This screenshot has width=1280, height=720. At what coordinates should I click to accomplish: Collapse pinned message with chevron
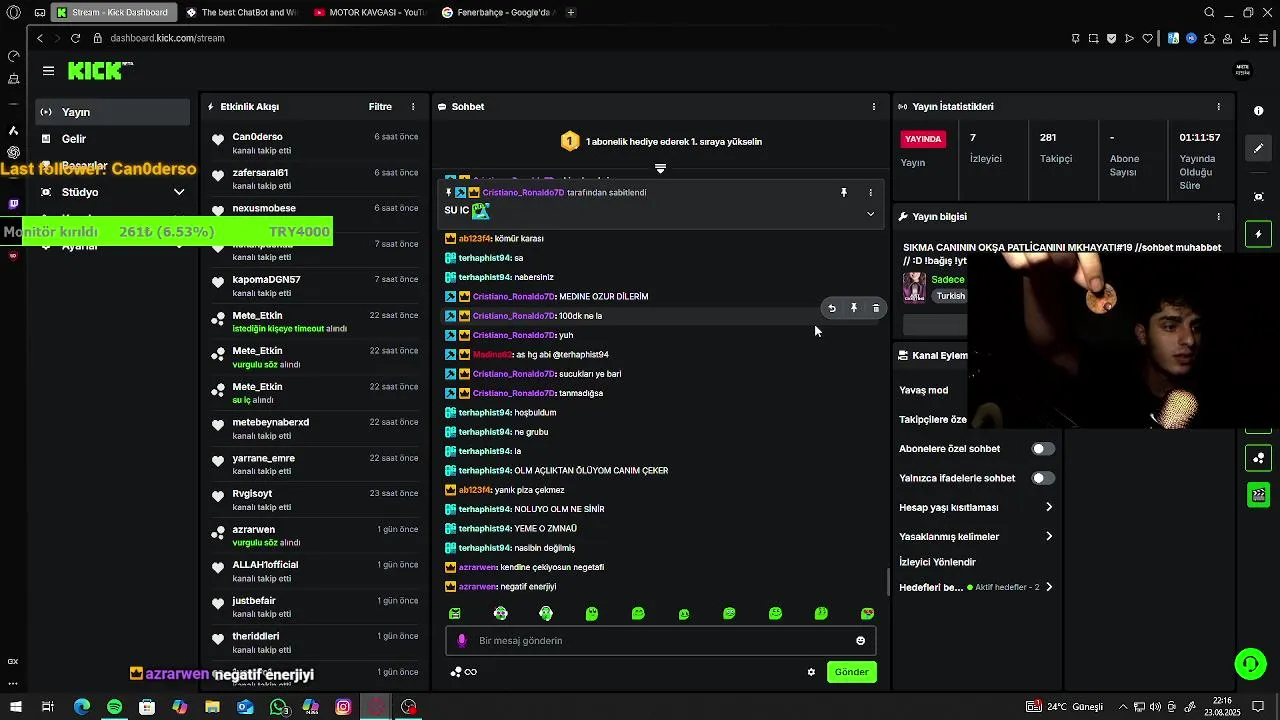870,214
